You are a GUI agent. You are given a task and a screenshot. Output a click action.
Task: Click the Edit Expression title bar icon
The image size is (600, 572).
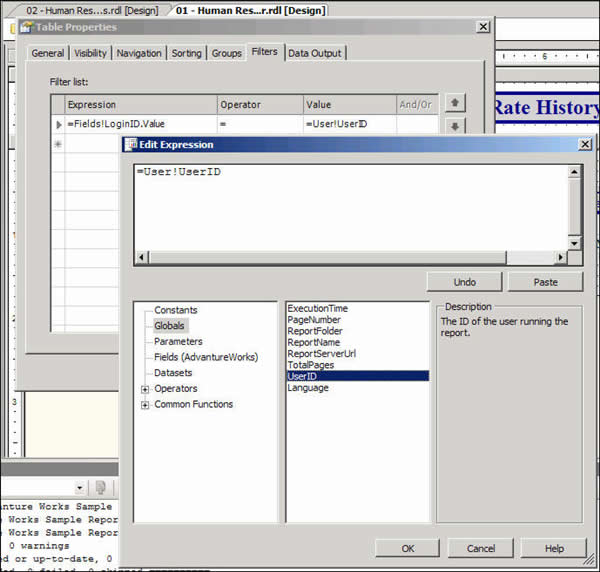tap(129, 145)
